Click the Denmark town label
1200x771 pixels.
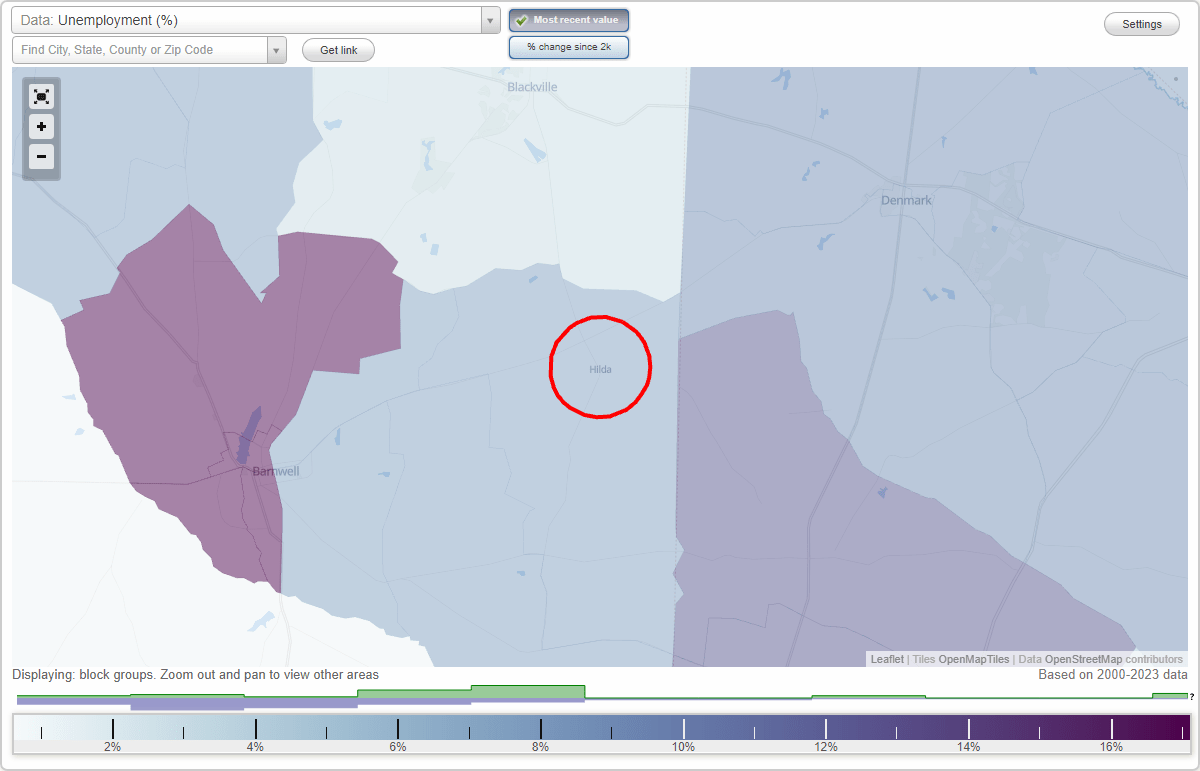pos(906,200)
